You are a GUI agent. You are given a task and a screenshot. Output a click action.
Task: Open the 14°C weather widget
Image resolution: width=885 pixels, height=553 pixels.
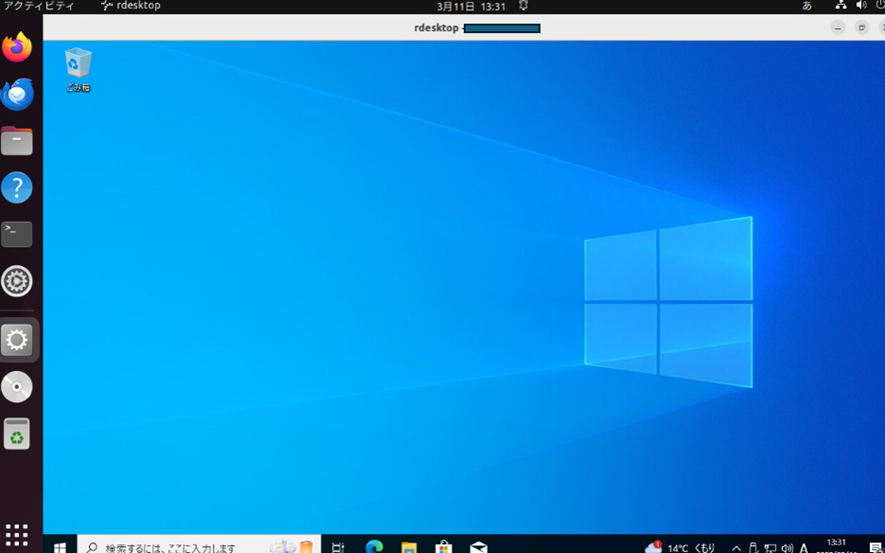680,547
